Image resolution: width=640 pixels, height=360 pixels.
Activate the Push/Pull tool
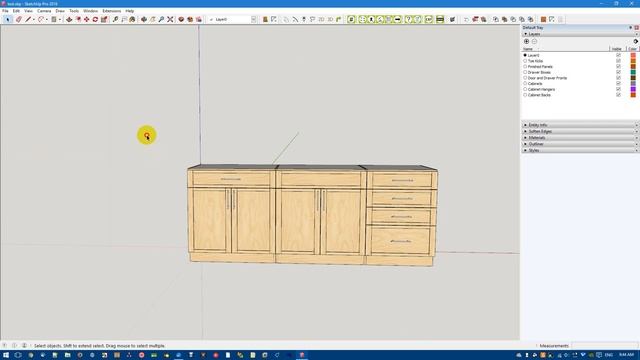pos(69,19)
